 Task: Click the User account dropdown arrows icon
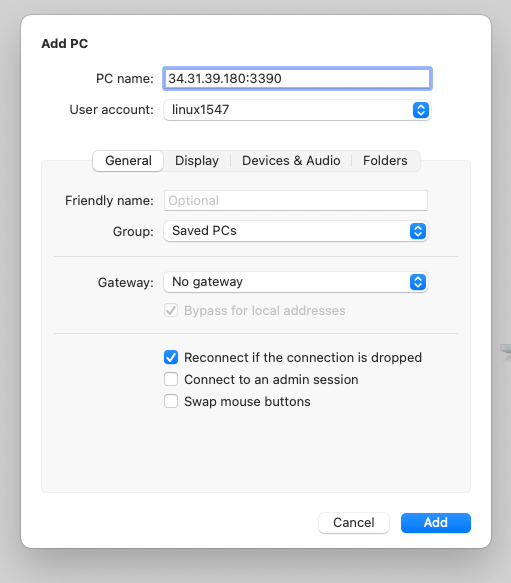click(x=421, y=110)
